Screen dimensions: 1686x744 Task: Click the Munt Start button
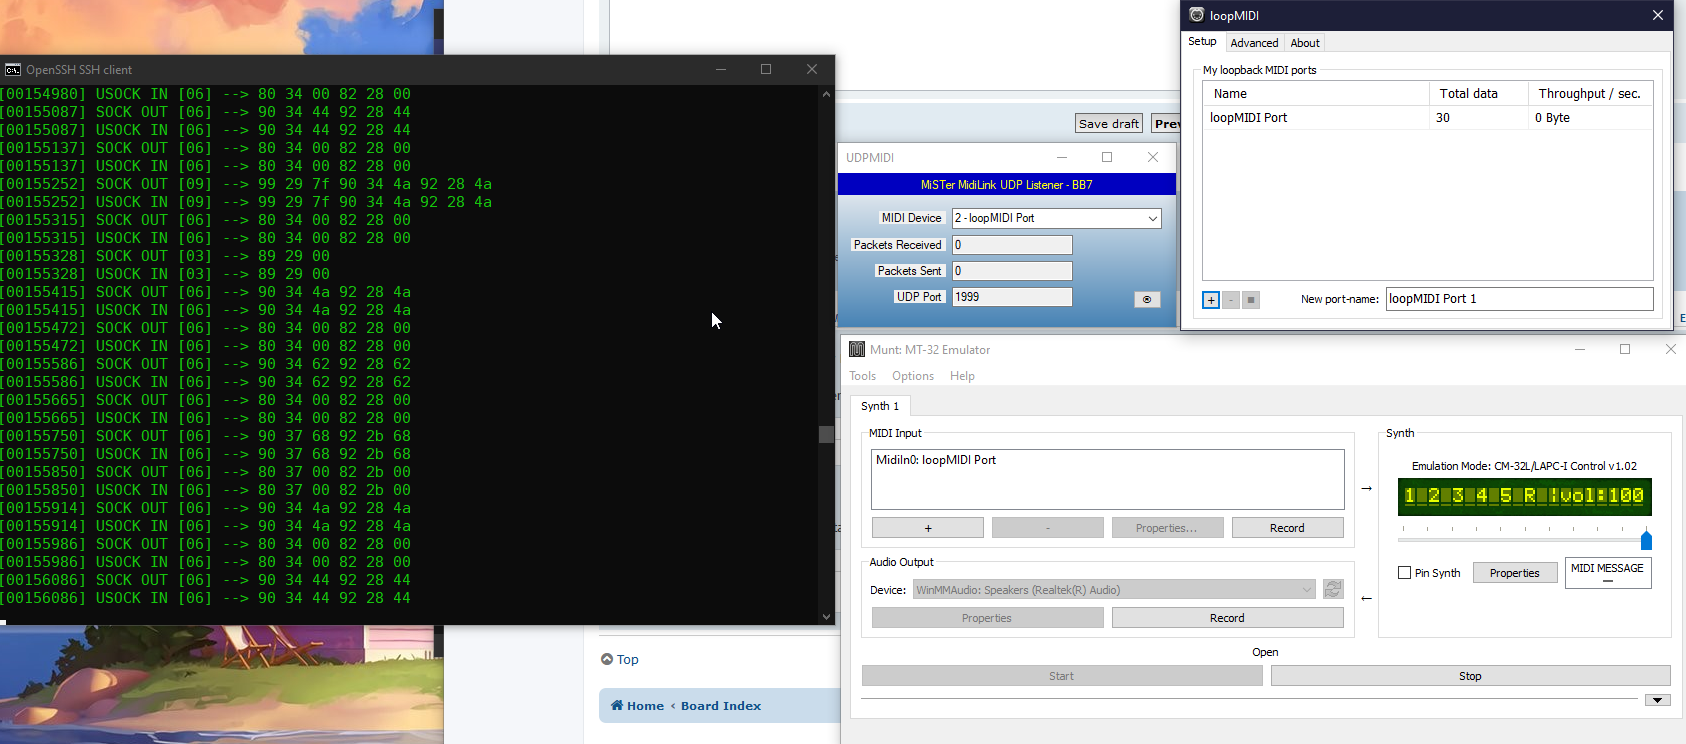tap(1062, 676)
